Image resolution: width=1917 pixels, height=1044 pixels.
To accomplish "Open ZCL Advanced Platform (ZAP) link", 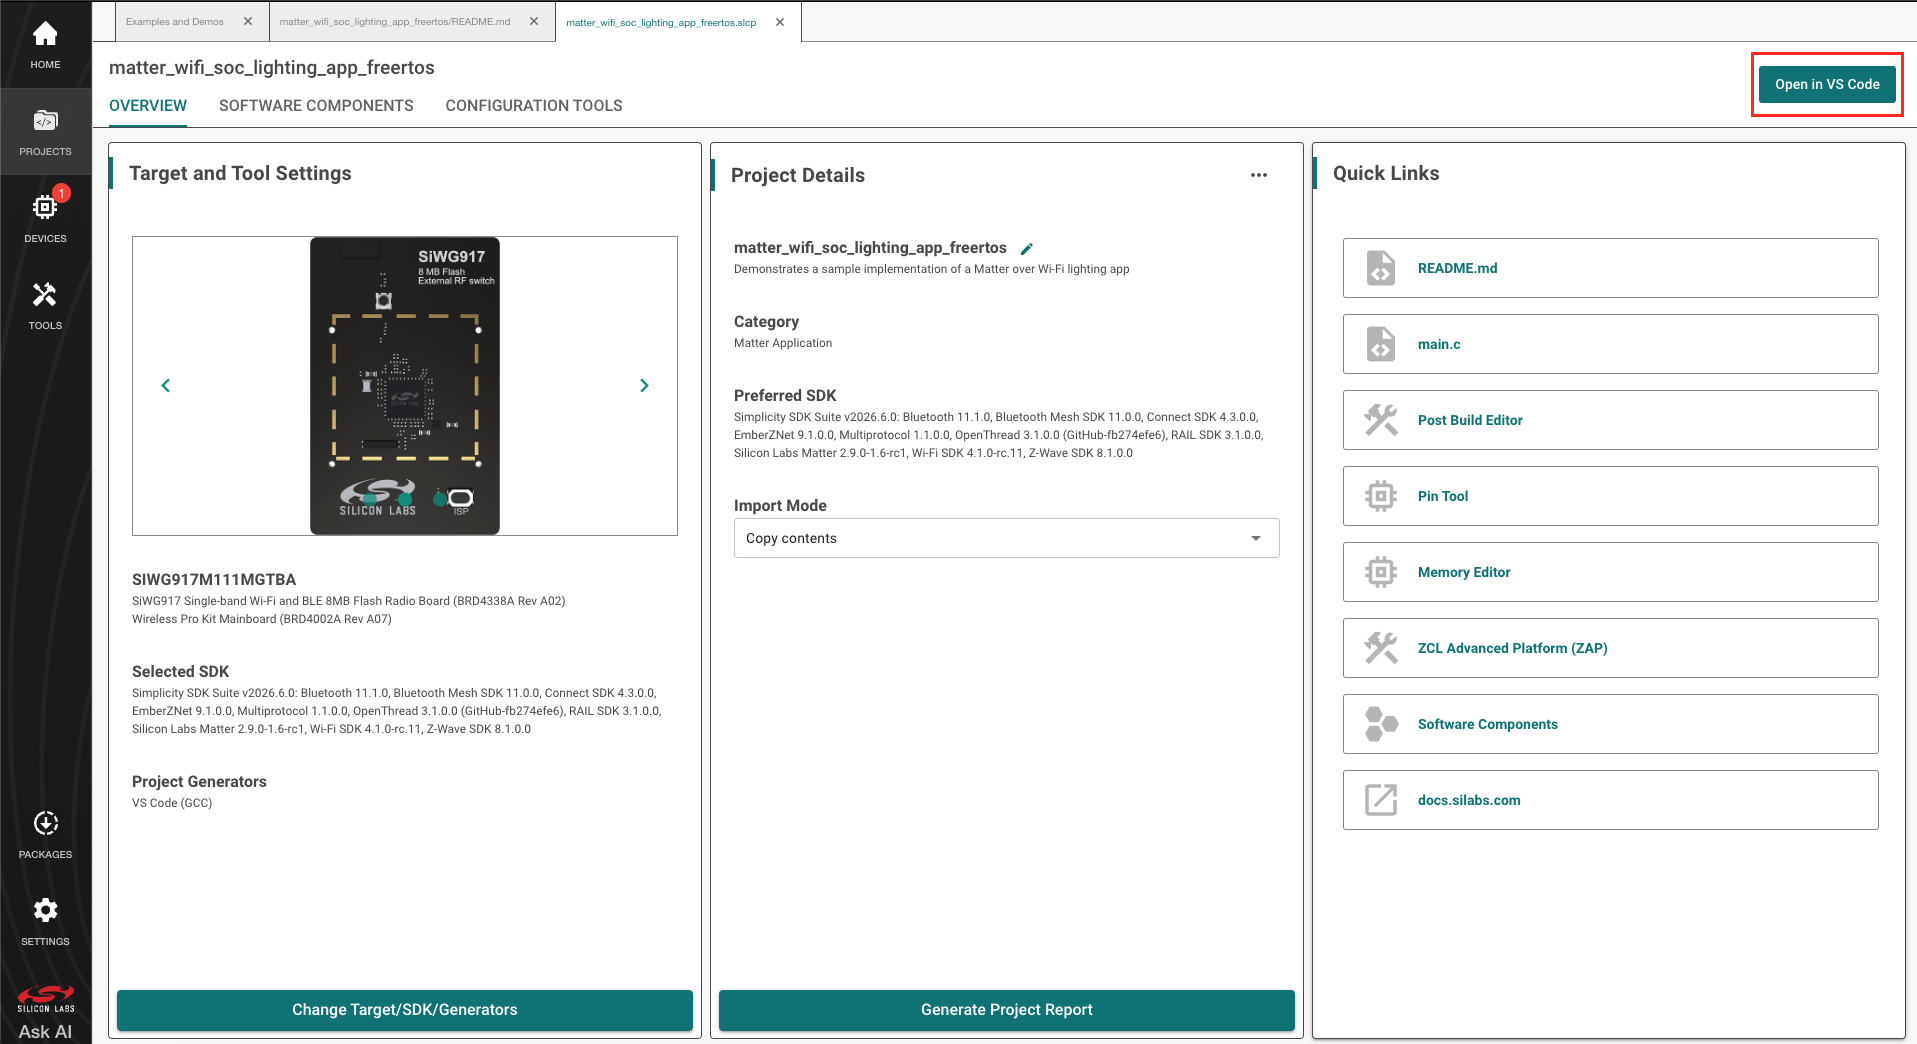I will pos(1610,648).
